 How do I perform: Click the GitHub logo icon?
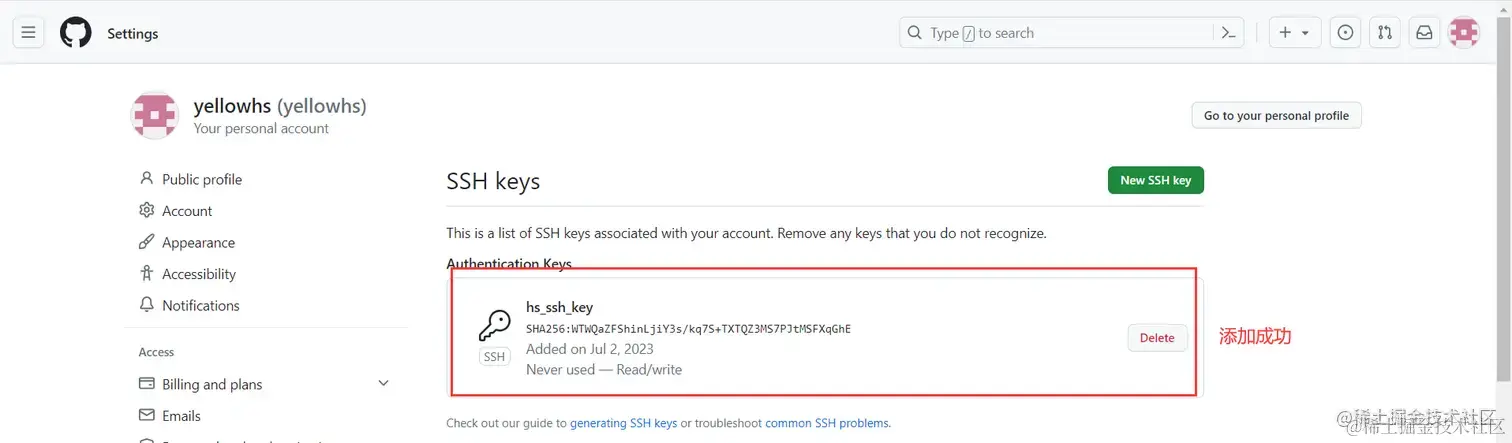coord(76,33)
